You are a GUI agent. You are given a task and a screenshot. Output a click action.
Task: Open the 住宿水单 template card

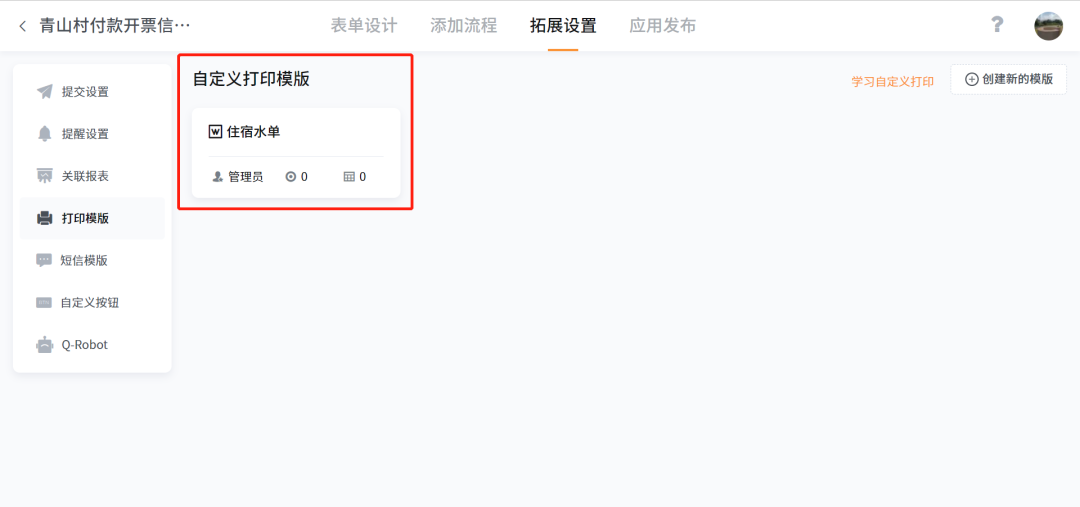[296, 153]
